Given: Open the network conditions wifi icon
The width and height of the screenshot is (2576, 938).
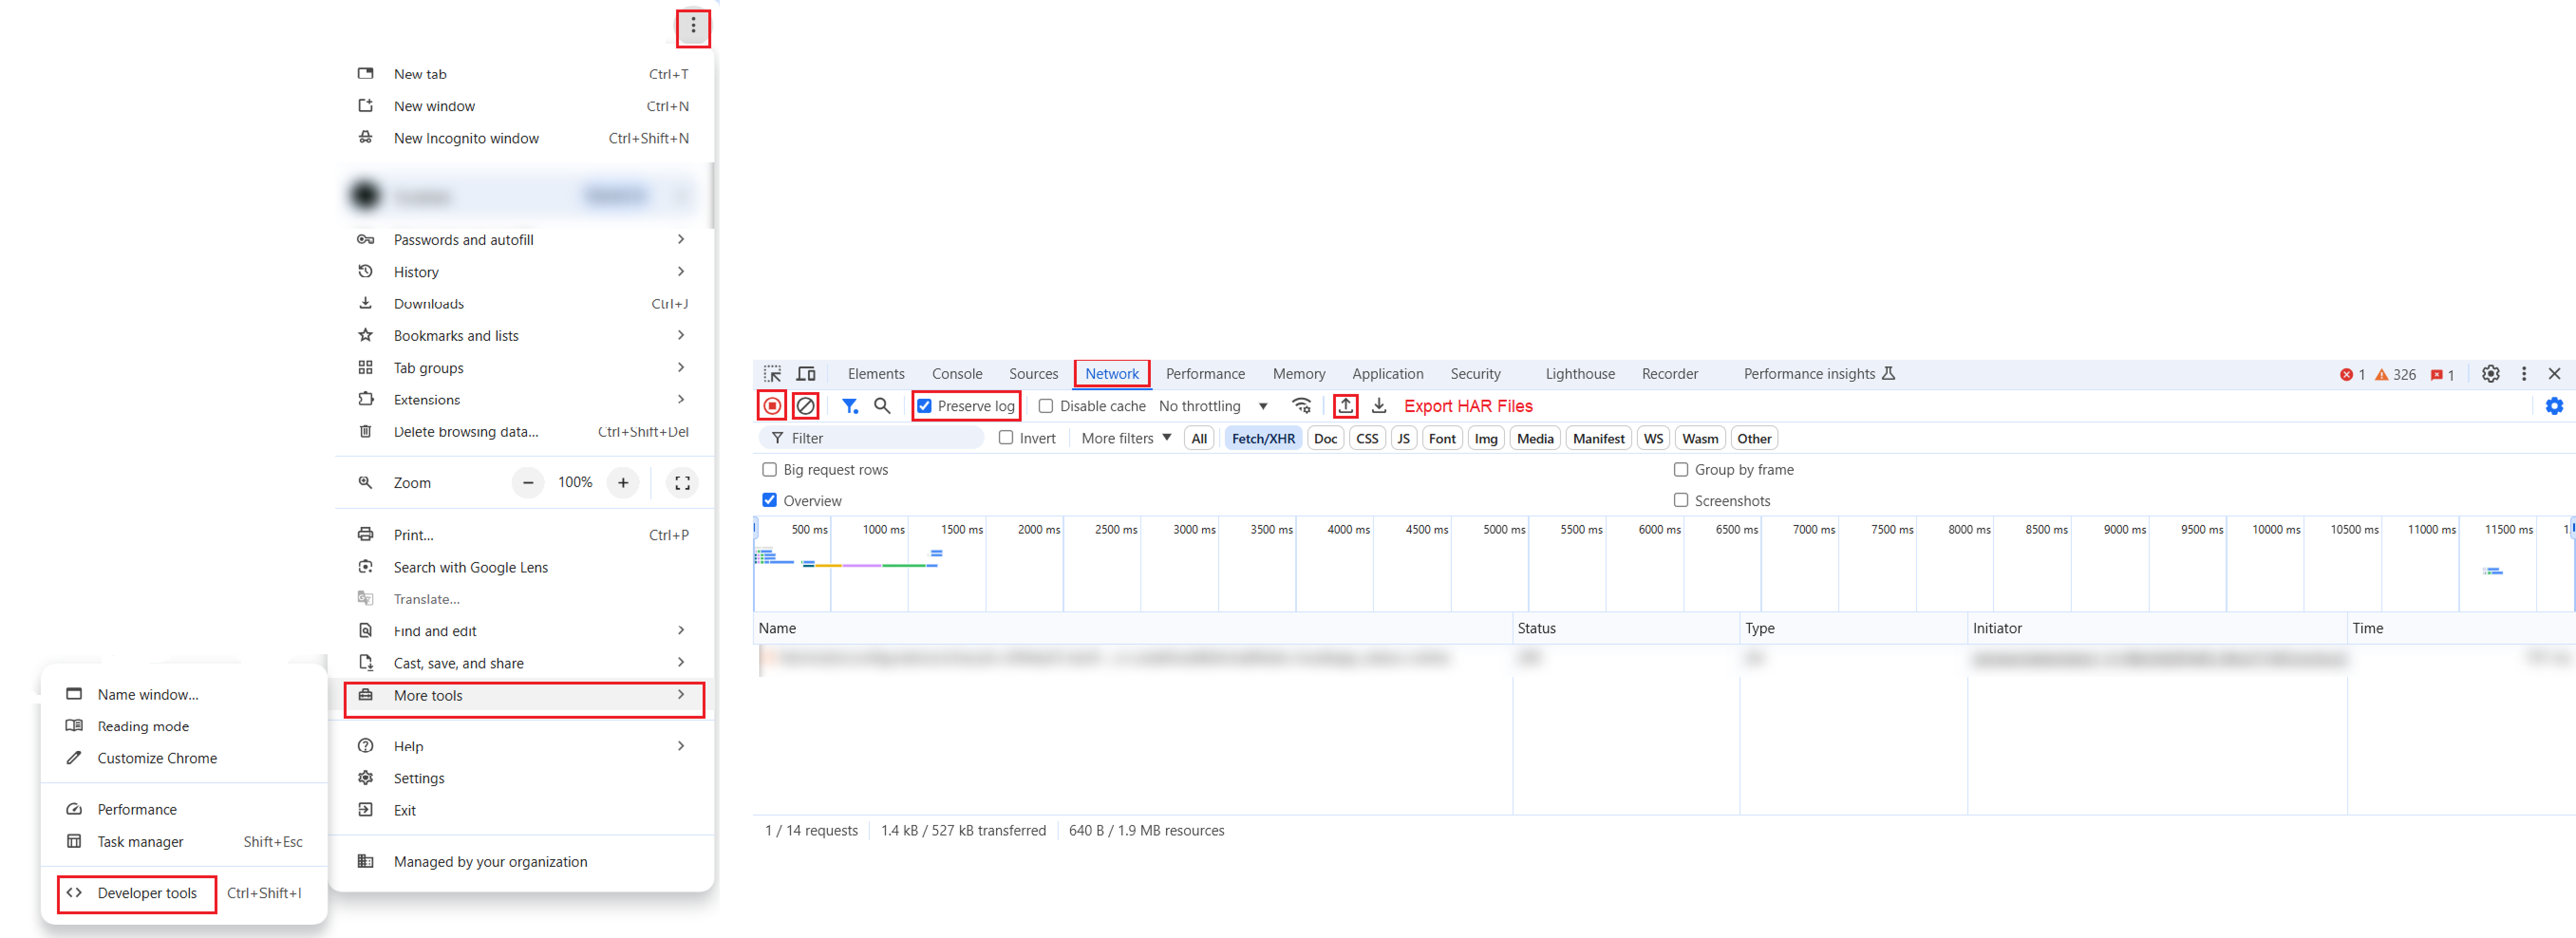Looking at the screenshot, I should point(1301,406).
